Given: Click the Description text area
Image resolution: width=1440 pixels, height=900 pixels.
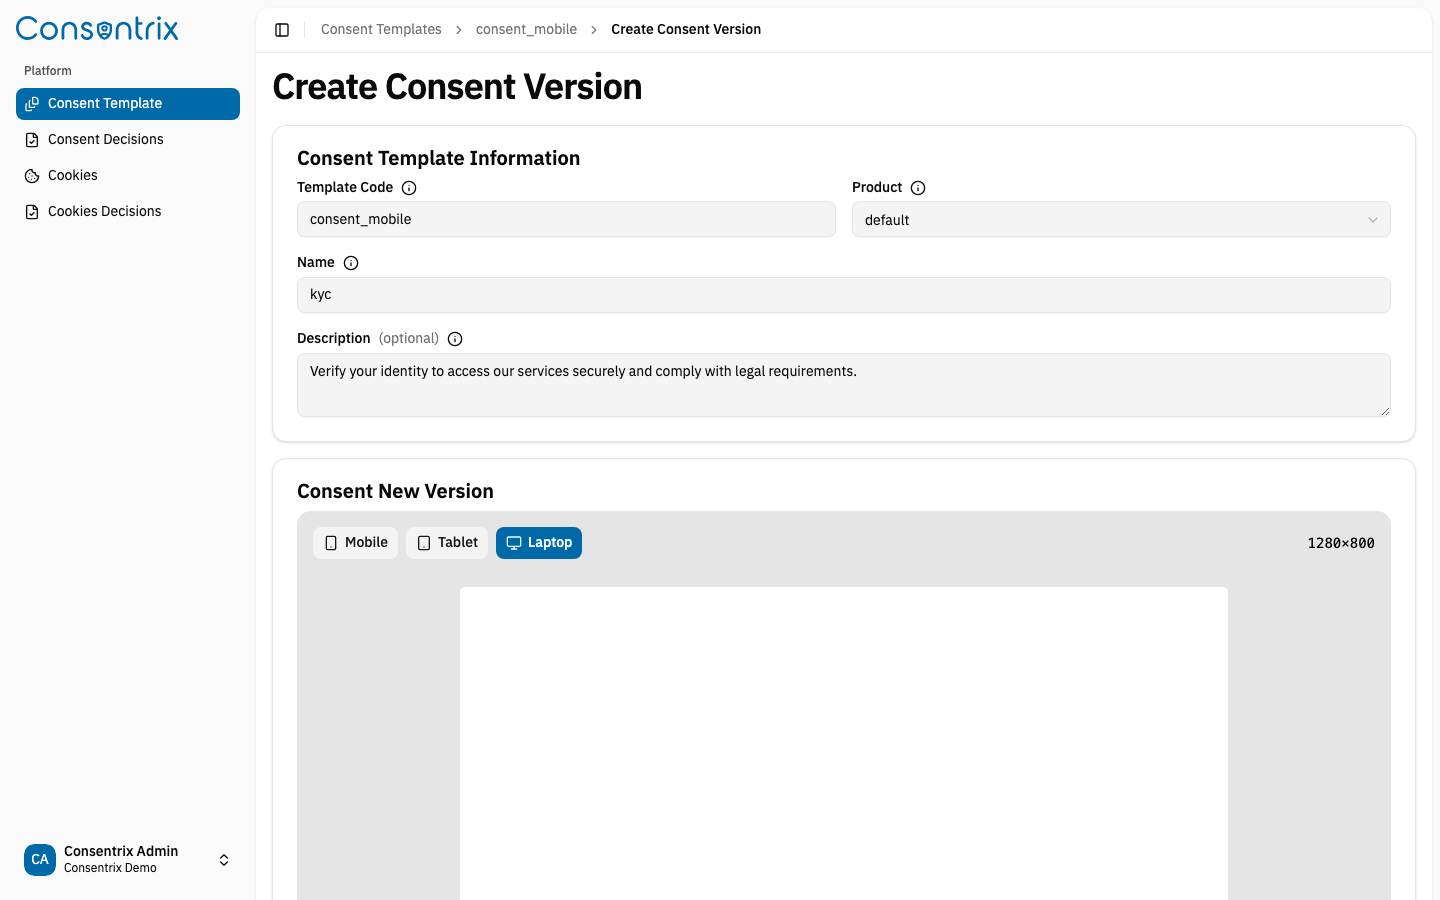Looking at the screenshot, I should pyautogui.click(x=844, y=385).
